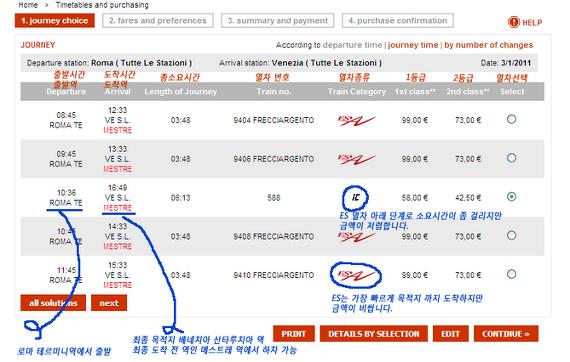Click the ES logo for train 9404

click(356, 120)
